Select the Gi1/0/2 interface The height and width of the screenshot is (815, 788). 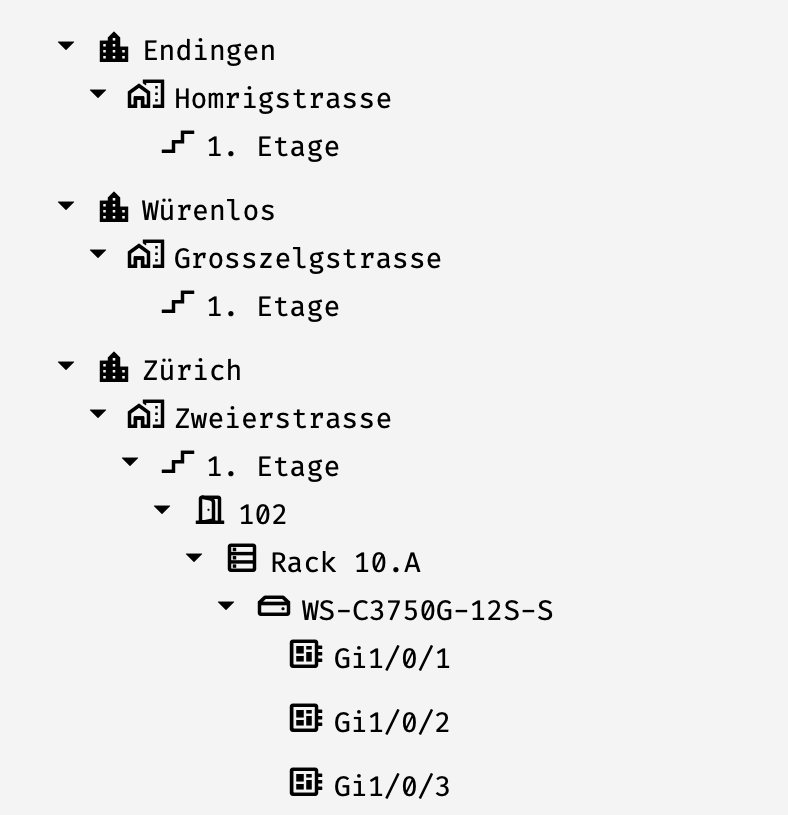[x=391, y=722]
